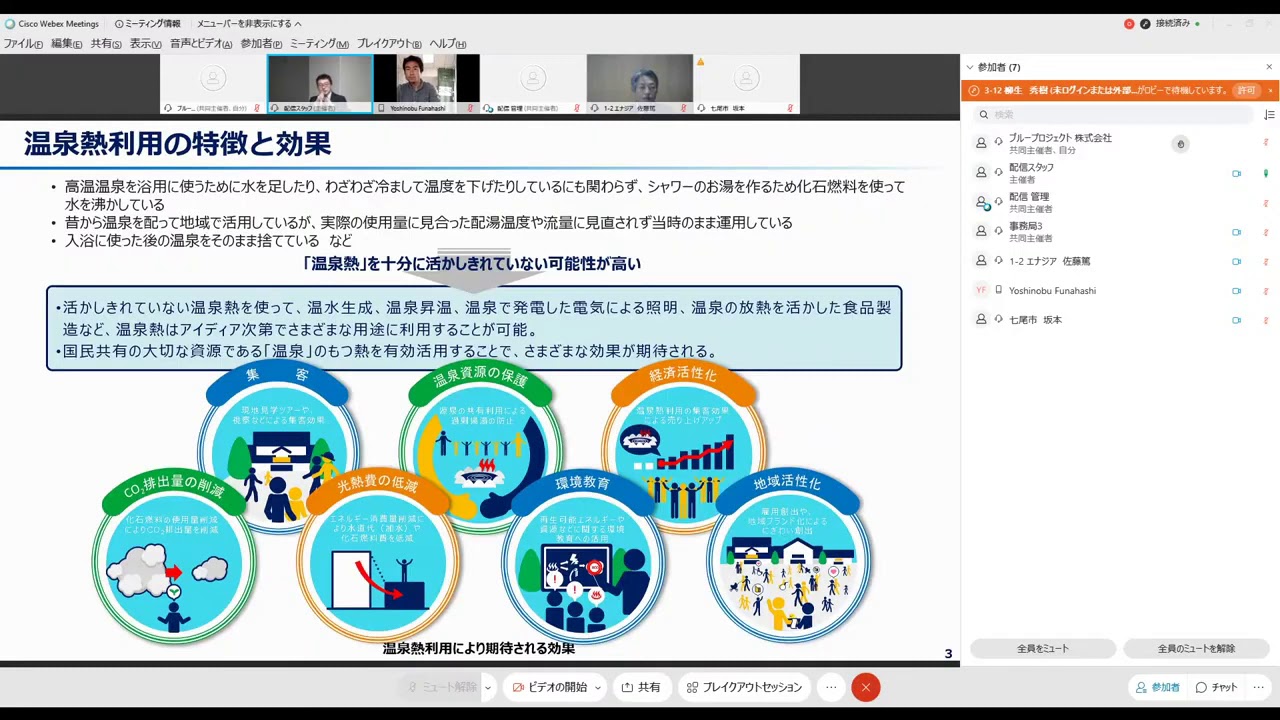The image size is (1280, 720).
Task: Click raise hand icon for ブループロジェクト 株式会社
Action: click(x=1180, y=144)
